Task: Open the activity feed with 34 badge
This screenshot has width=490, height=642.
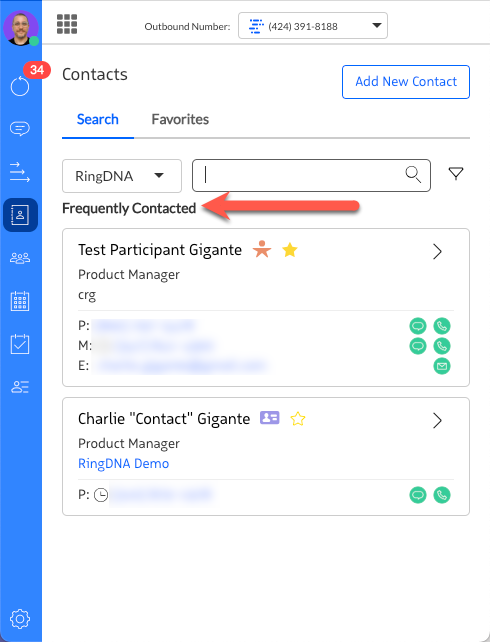Action: [20, 86]
